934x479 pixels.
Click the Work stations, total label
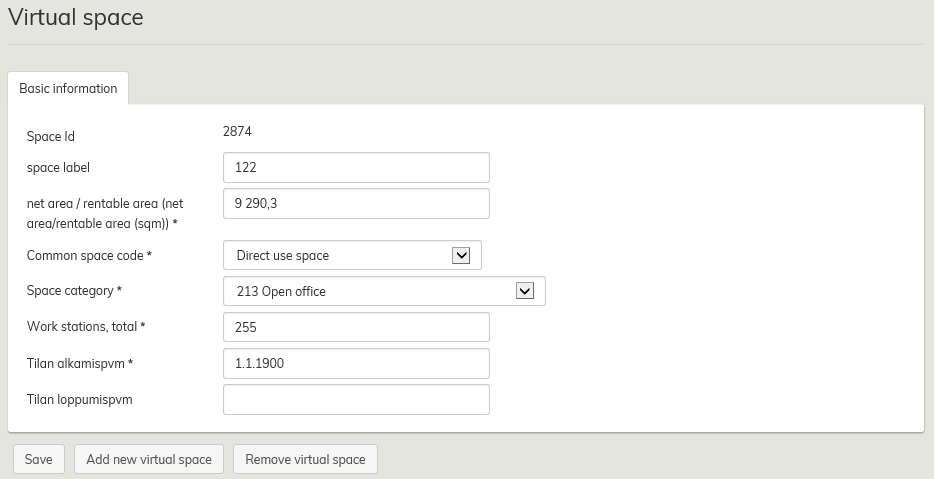point(86,327)
